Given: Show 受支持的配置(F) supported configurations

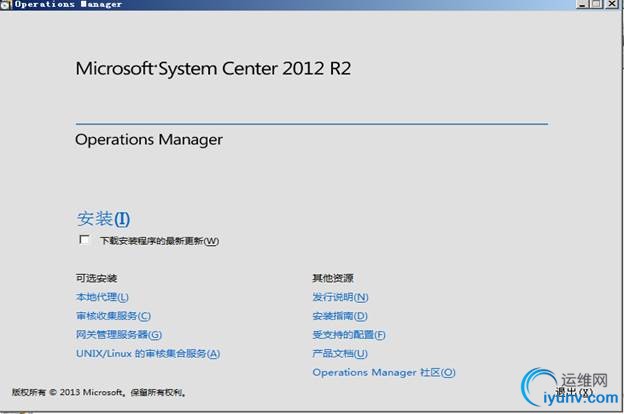Looking at the screenshot, I should point(349,335).
